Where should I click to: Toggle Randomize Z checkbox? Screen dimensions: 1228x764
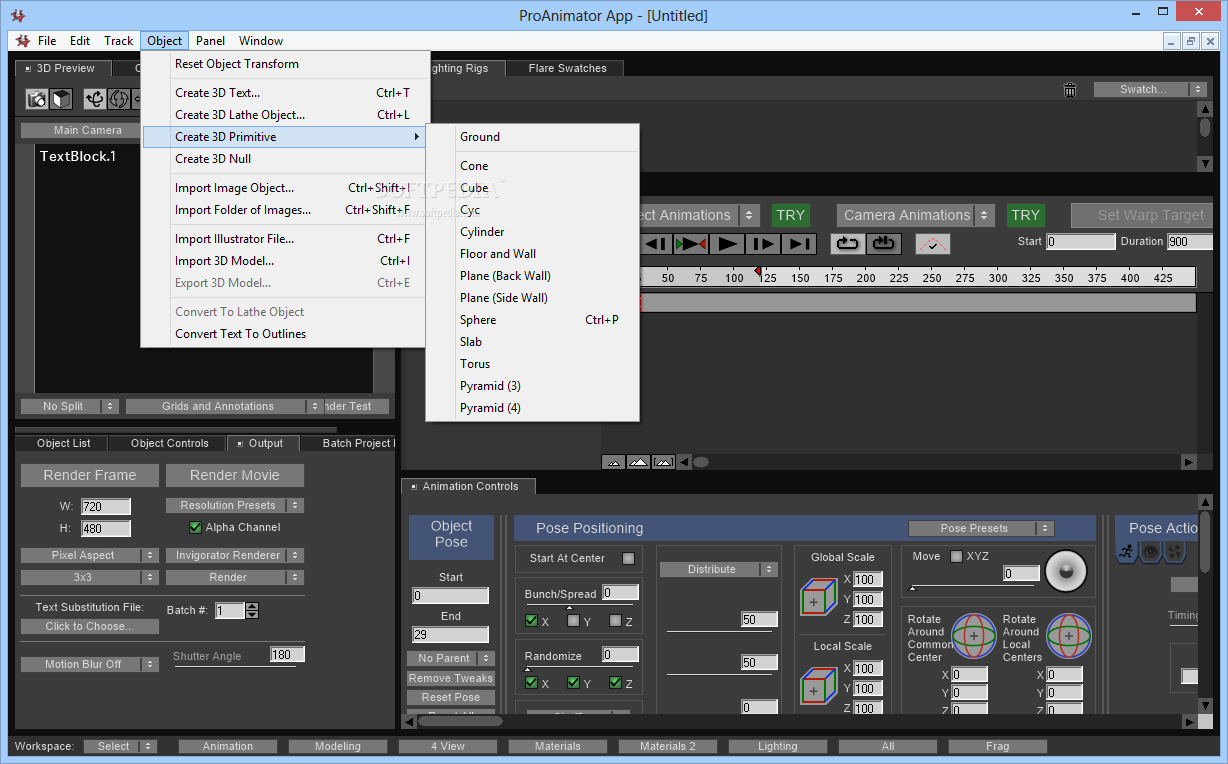click(616, 683)
